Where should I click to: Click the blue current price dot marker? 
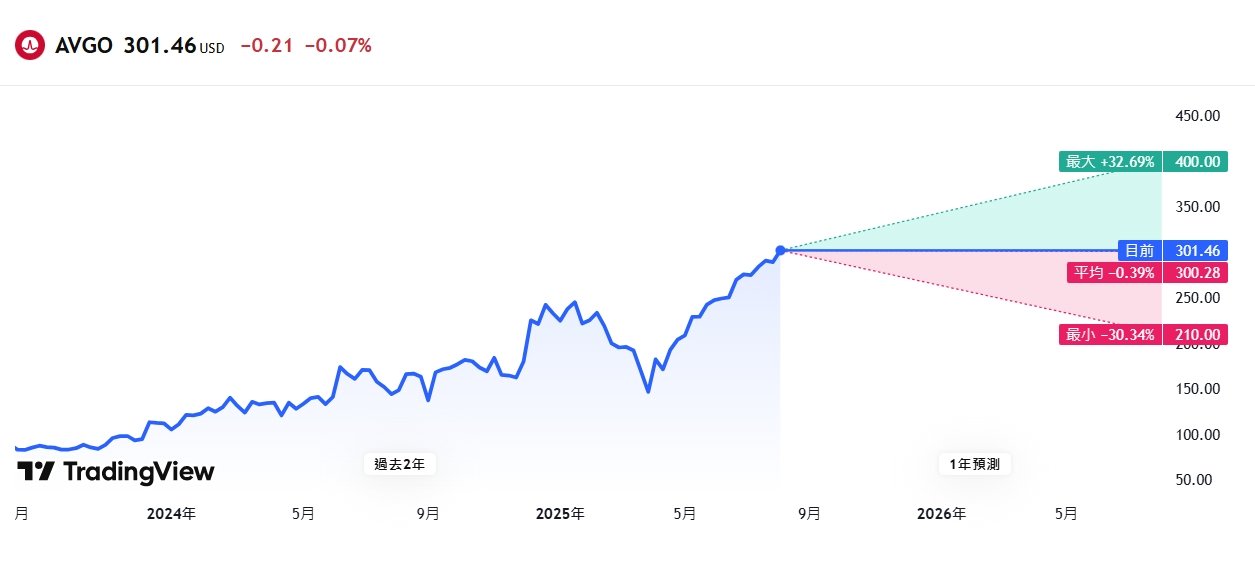[781, 250]
